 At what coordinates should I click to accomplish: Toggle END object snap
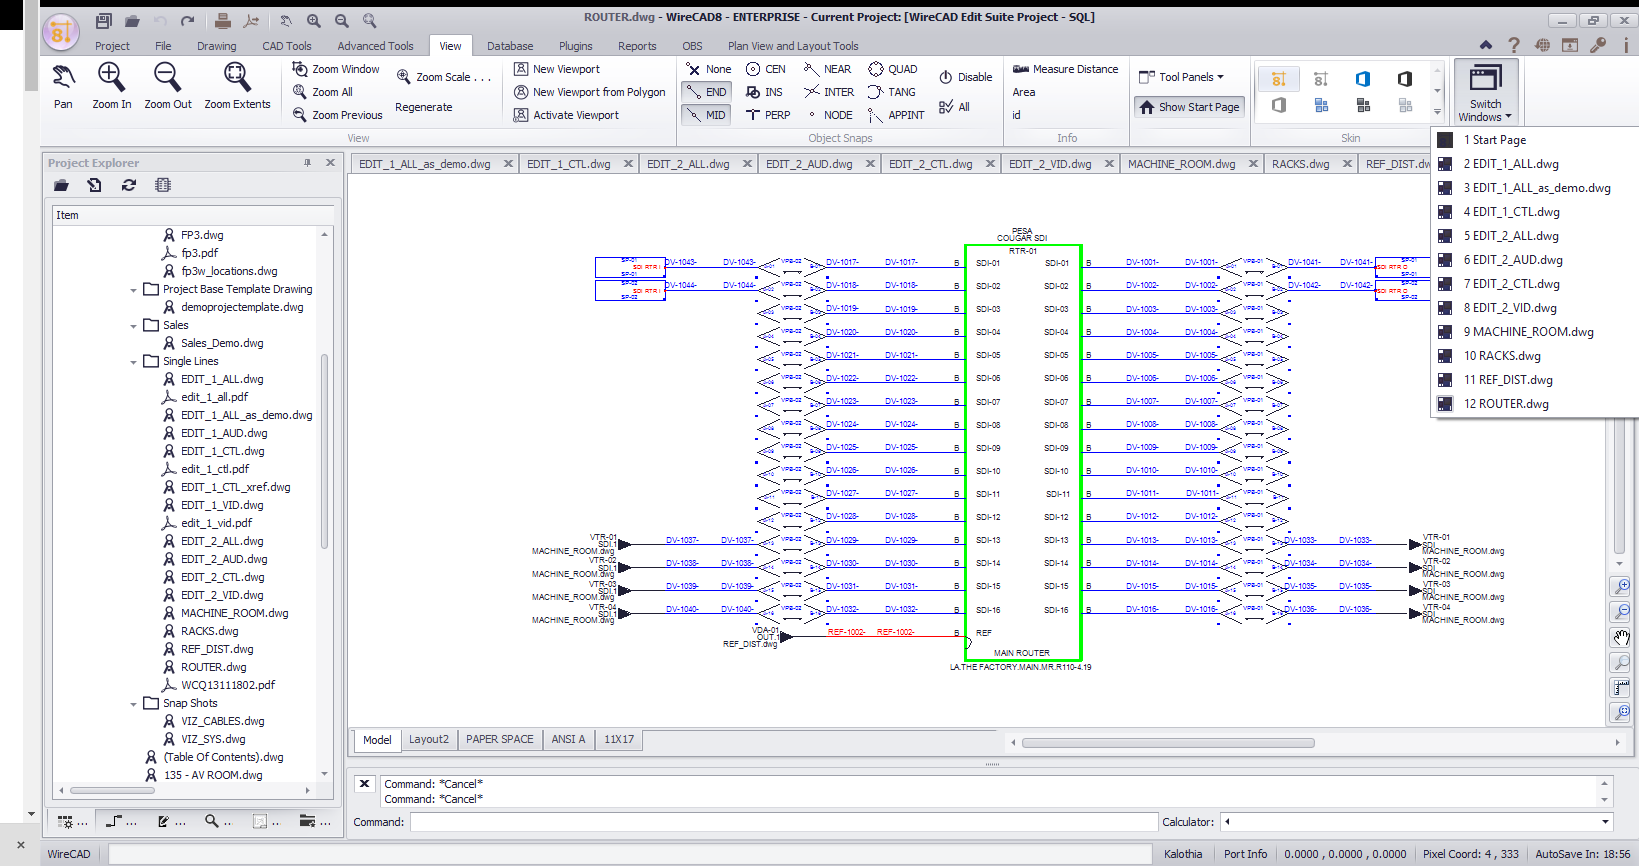tap(706, 92)
